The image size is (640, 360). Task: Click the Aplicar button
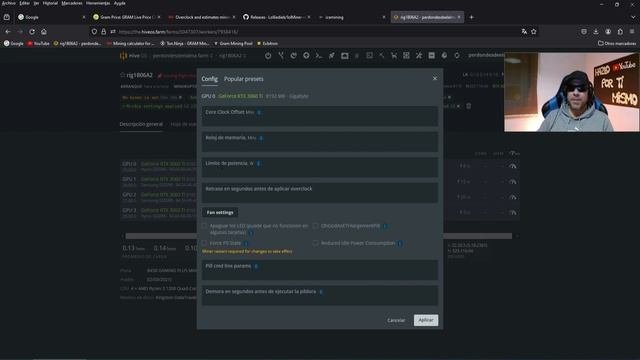(x=426, y=320)
